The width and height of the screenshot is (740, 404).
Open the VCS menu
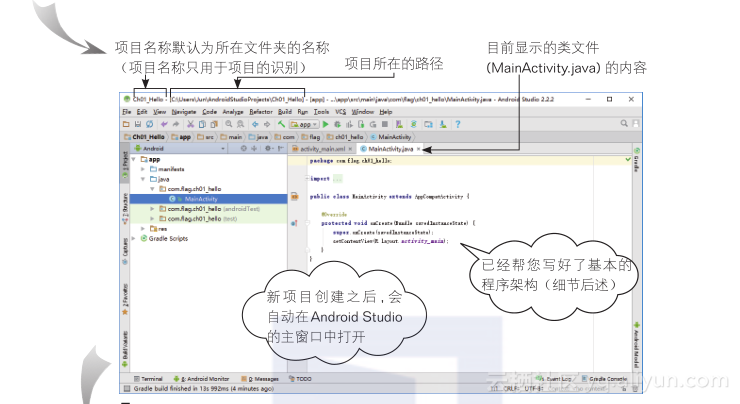point(341,112)
